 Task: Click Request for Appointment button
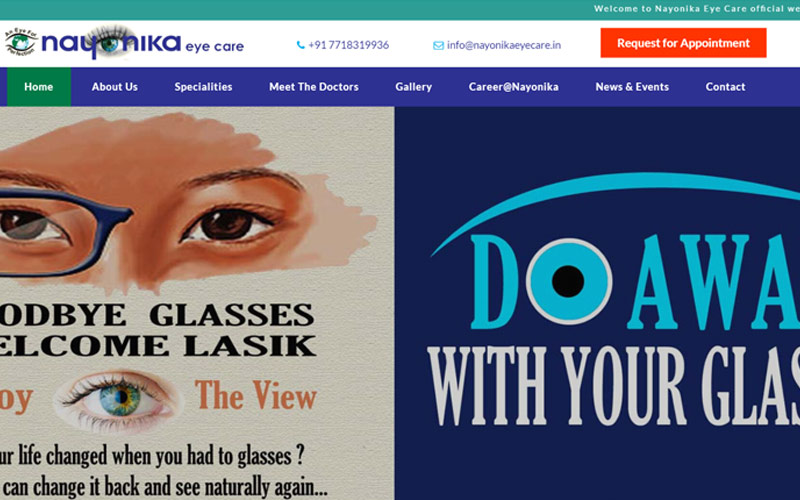tap(683, 43)
